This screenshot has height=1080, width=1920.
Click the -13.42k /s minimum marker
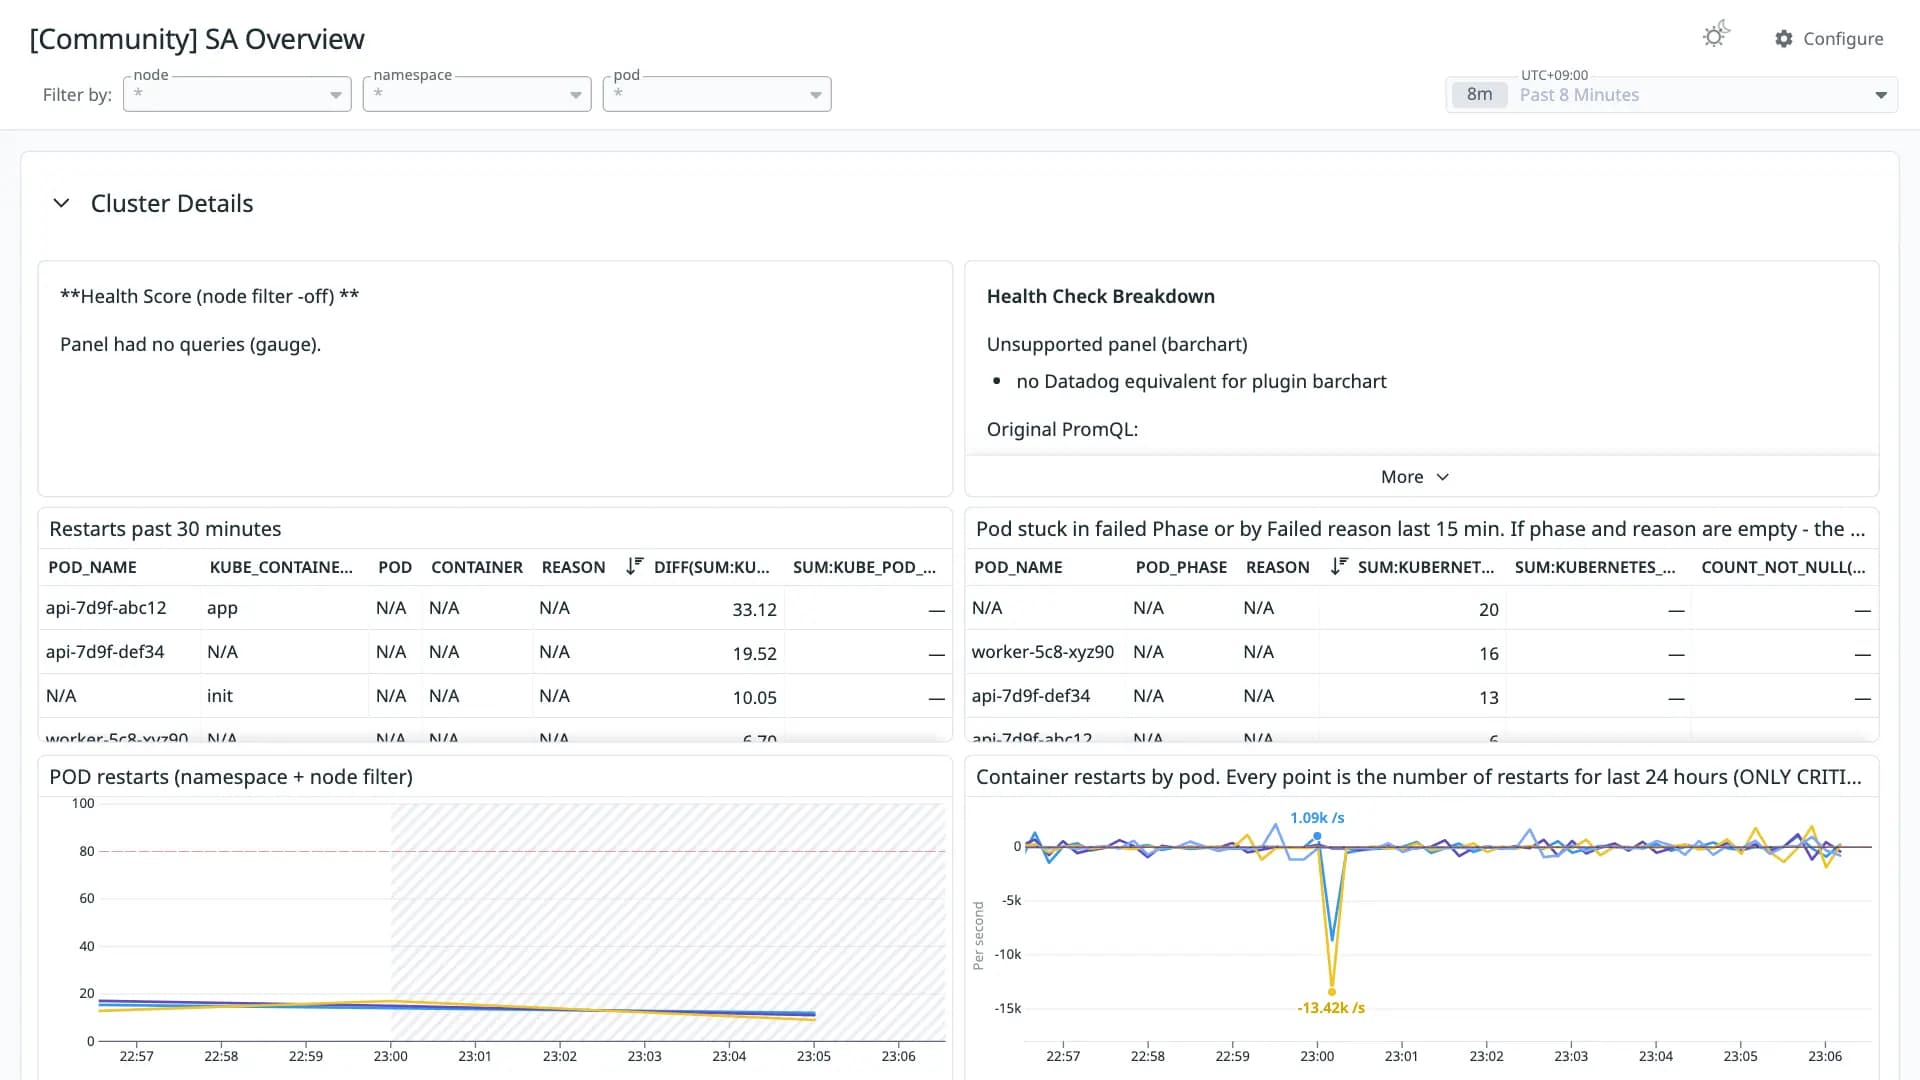1331,992
